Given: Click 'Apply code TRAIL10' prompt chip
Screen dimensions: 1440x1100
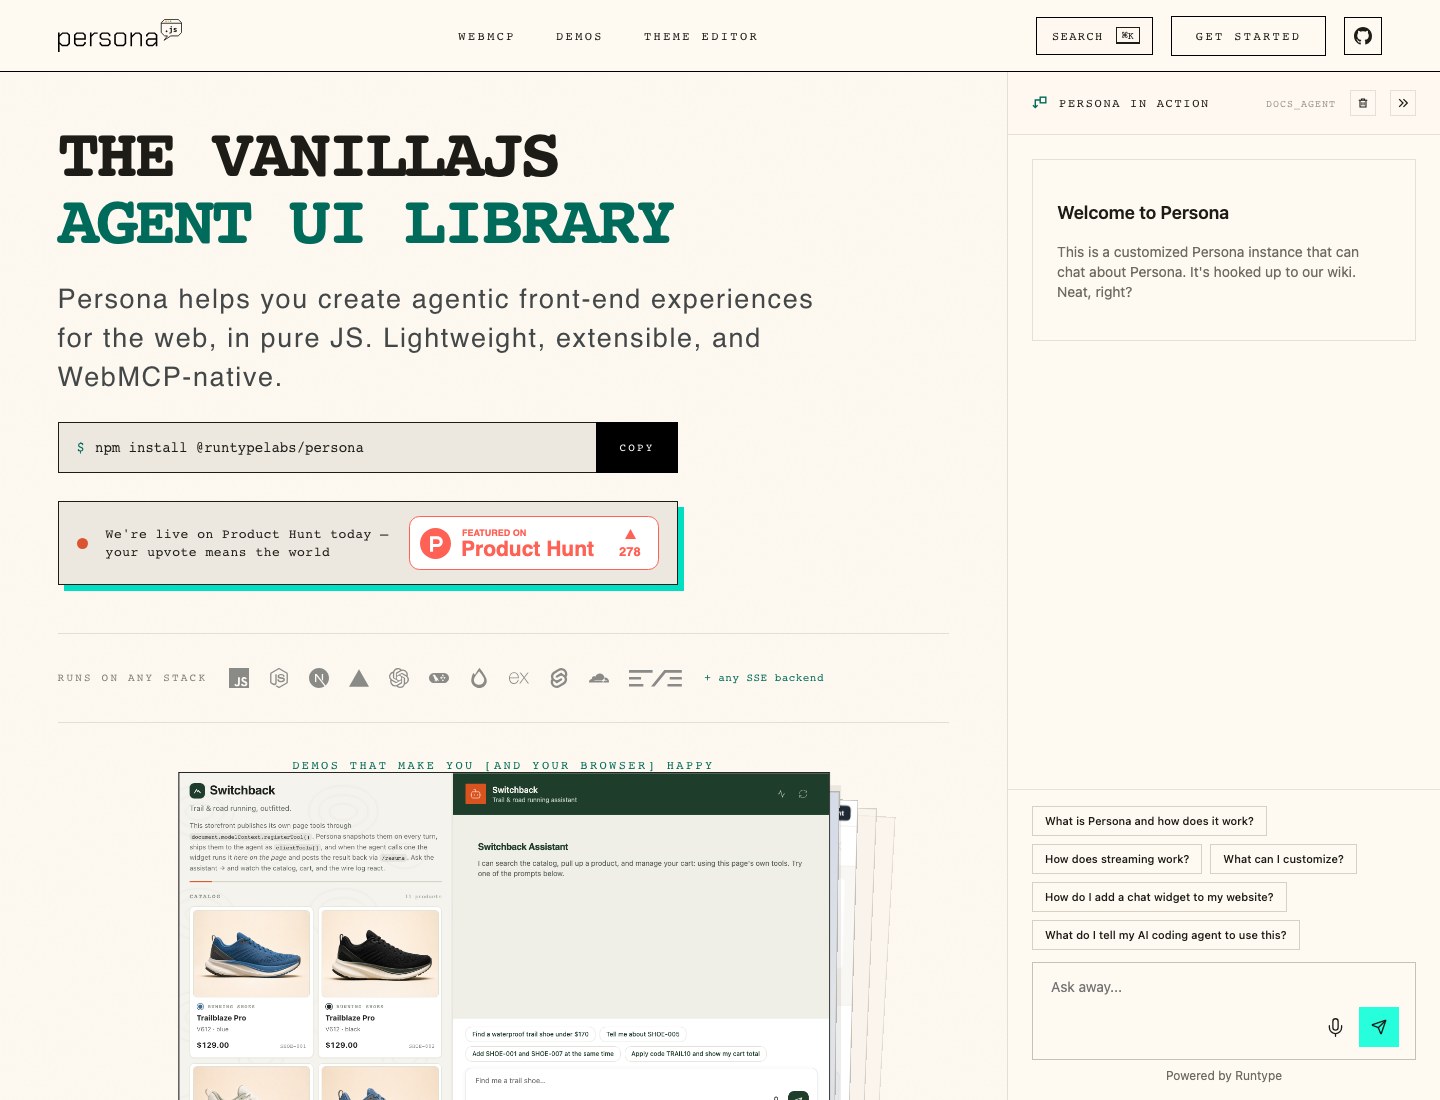Looking at the screenshot, I should coord(695,1053).
